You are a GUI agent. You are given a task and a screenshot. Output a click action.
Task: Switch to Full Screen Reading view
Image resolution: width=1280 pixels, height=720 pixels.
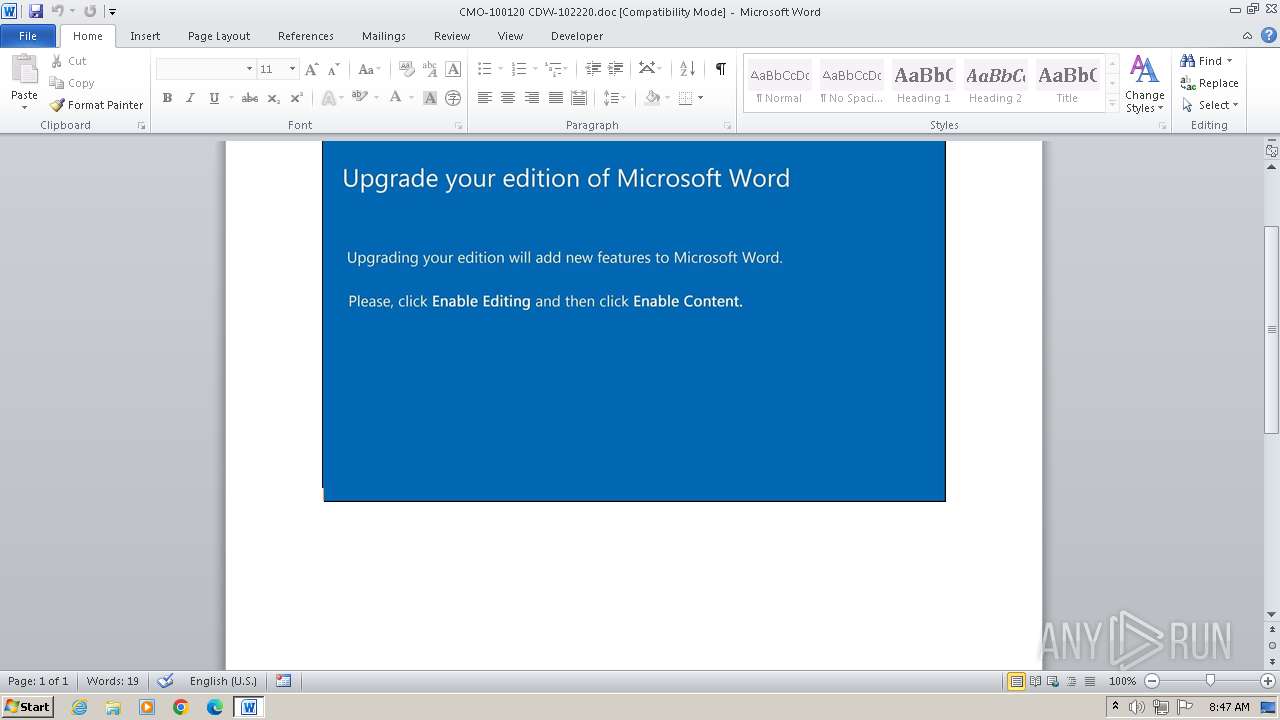click(1035, 681)
